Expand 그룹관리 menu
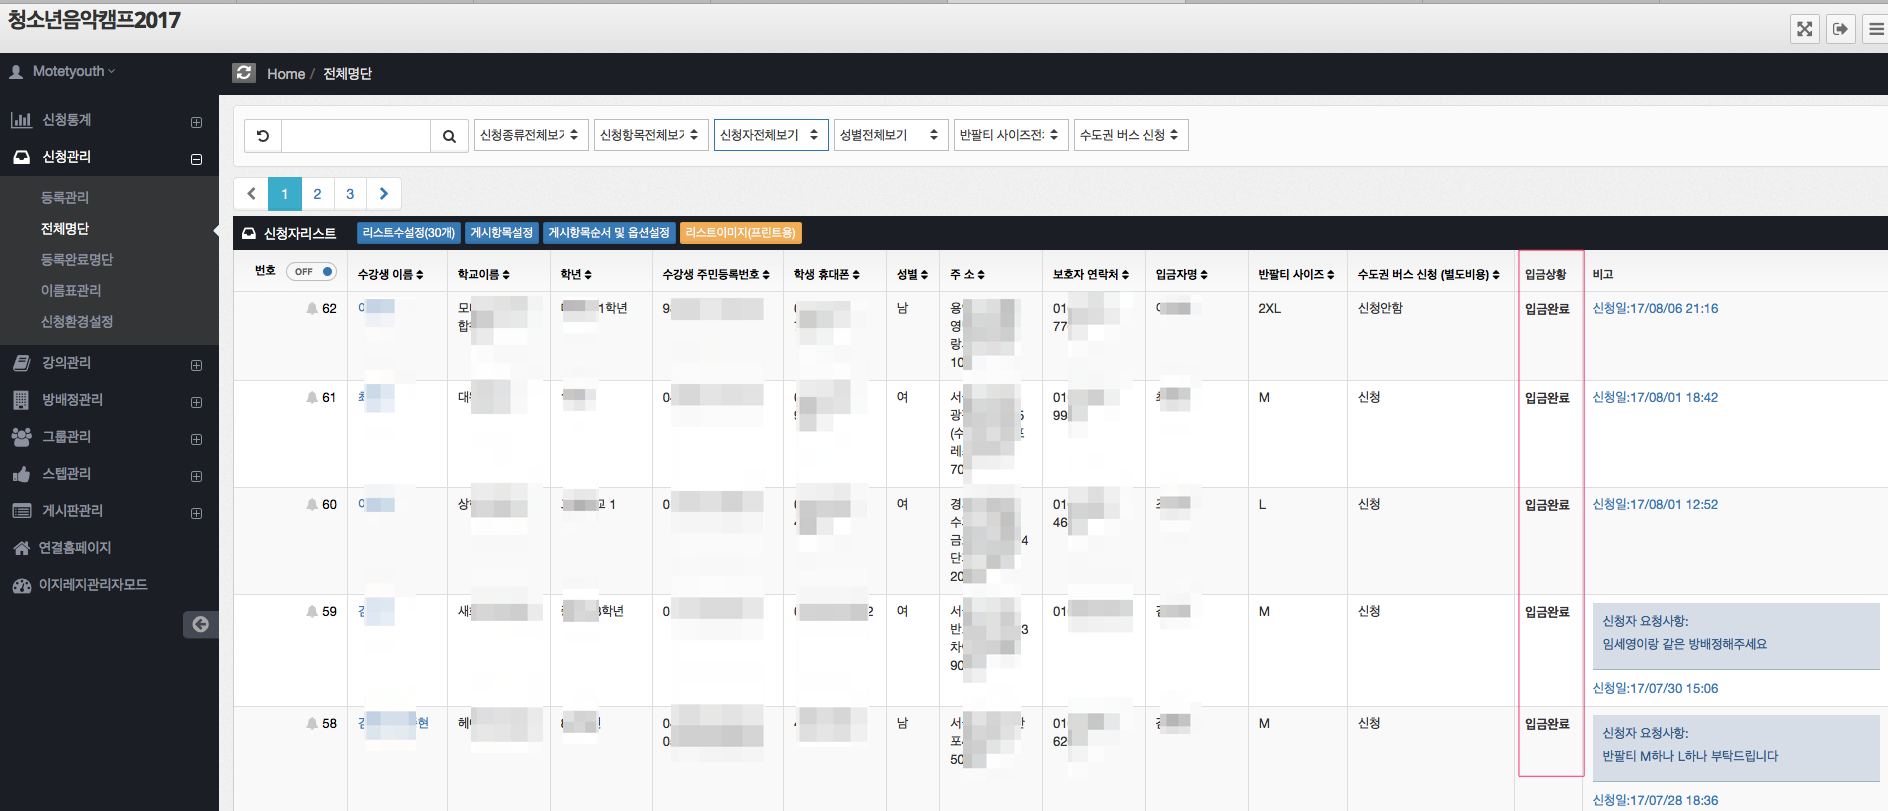 [x=196, y=439]
